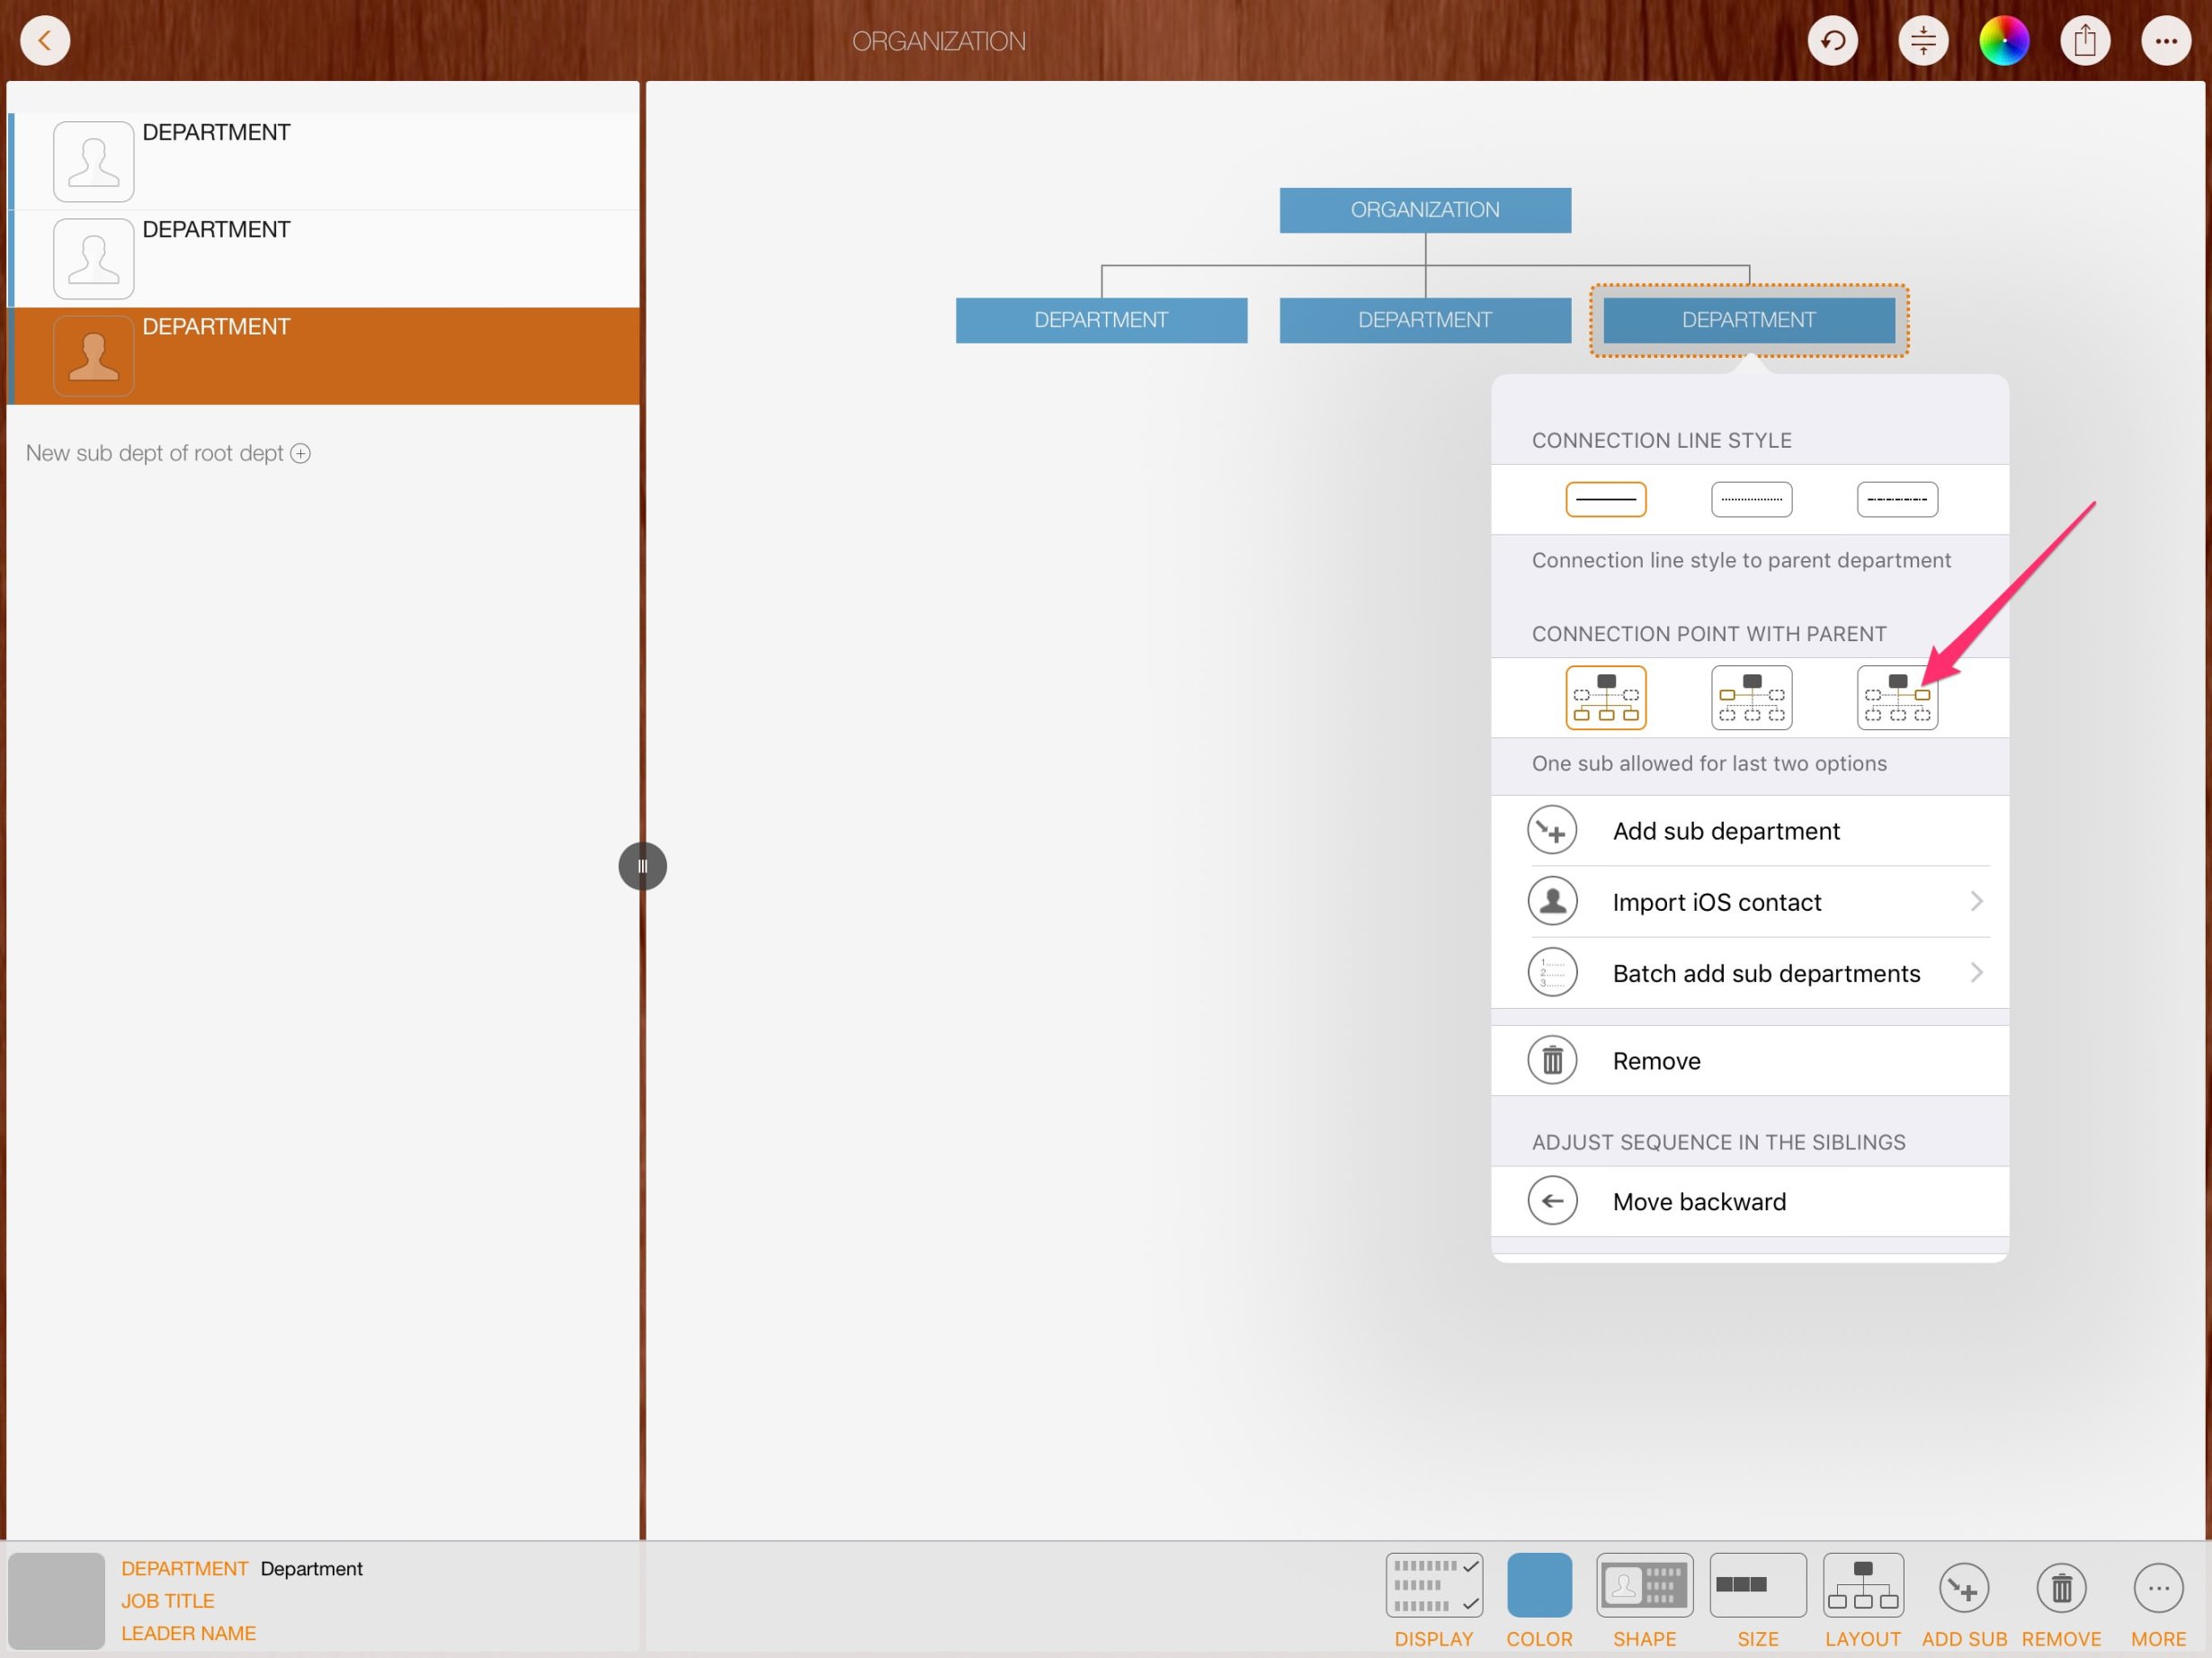Open the rainbow color wheel picker
Viewport: 2212px width, 1658px height.
point(2003,41)
